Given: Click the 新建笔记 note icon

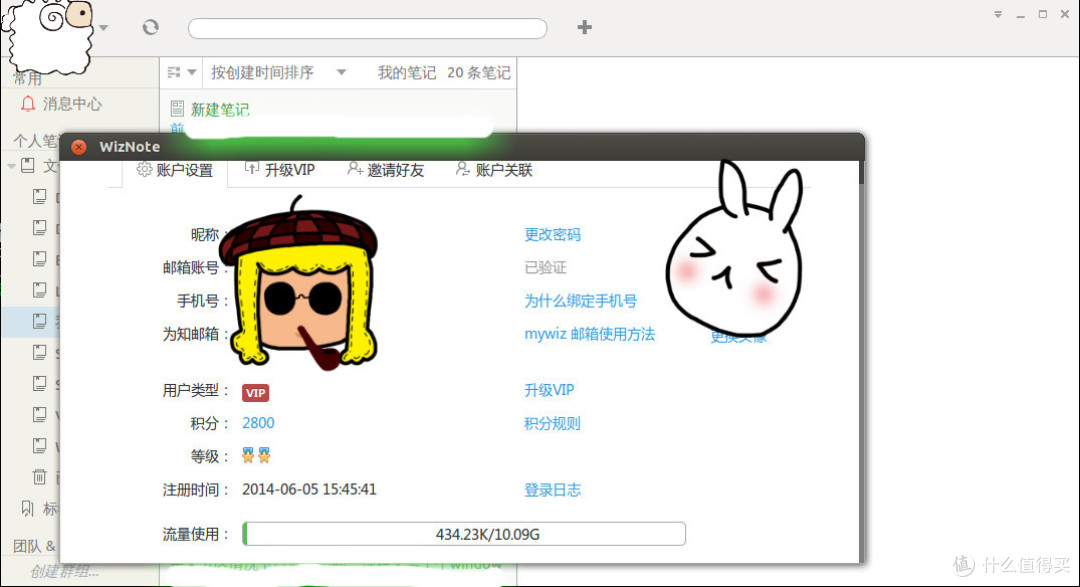Looking at the screenshot, I should pos(177,108).
